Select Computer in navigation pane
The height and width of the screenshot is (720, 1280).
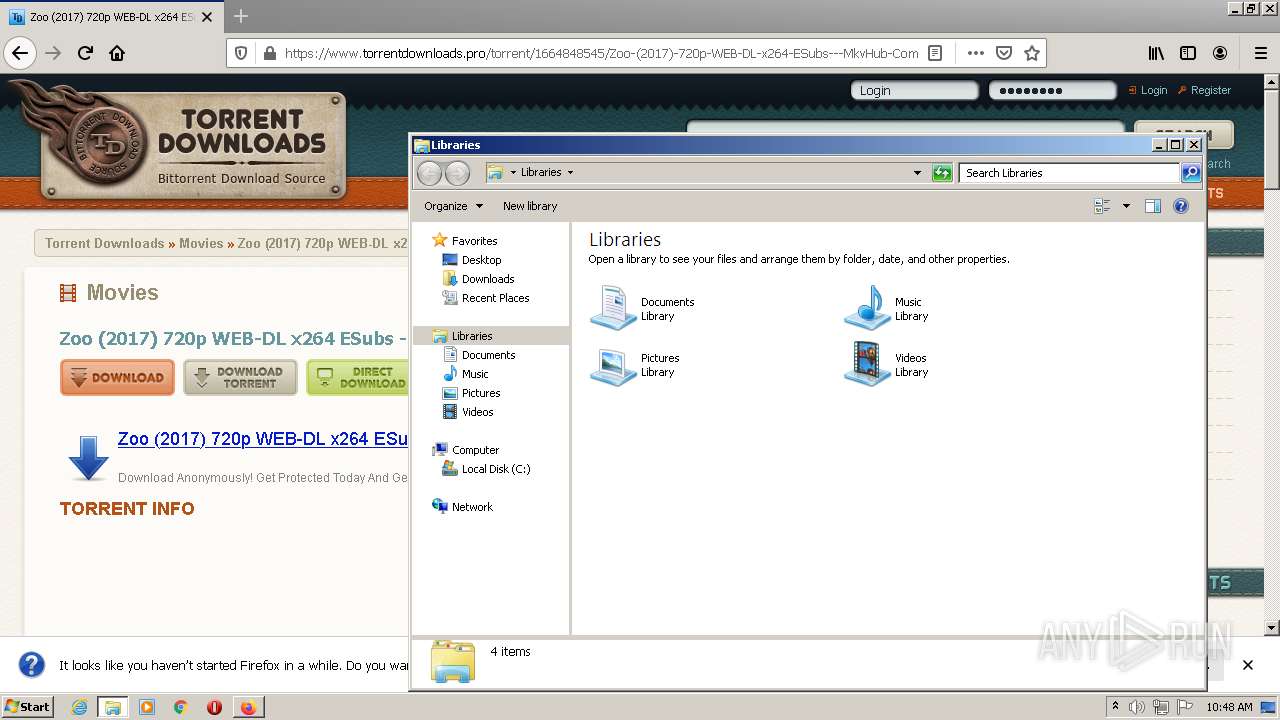point(475,450)
